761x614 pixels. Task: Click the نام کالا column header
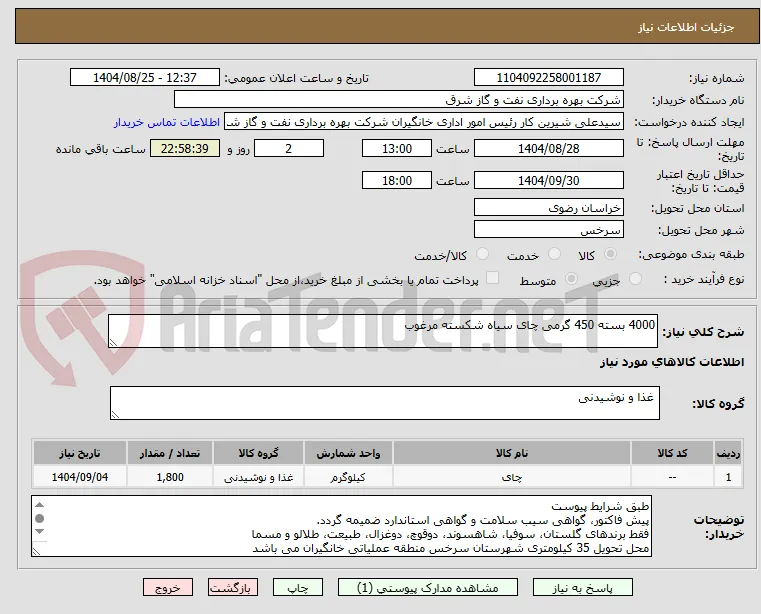coord(512,453)
